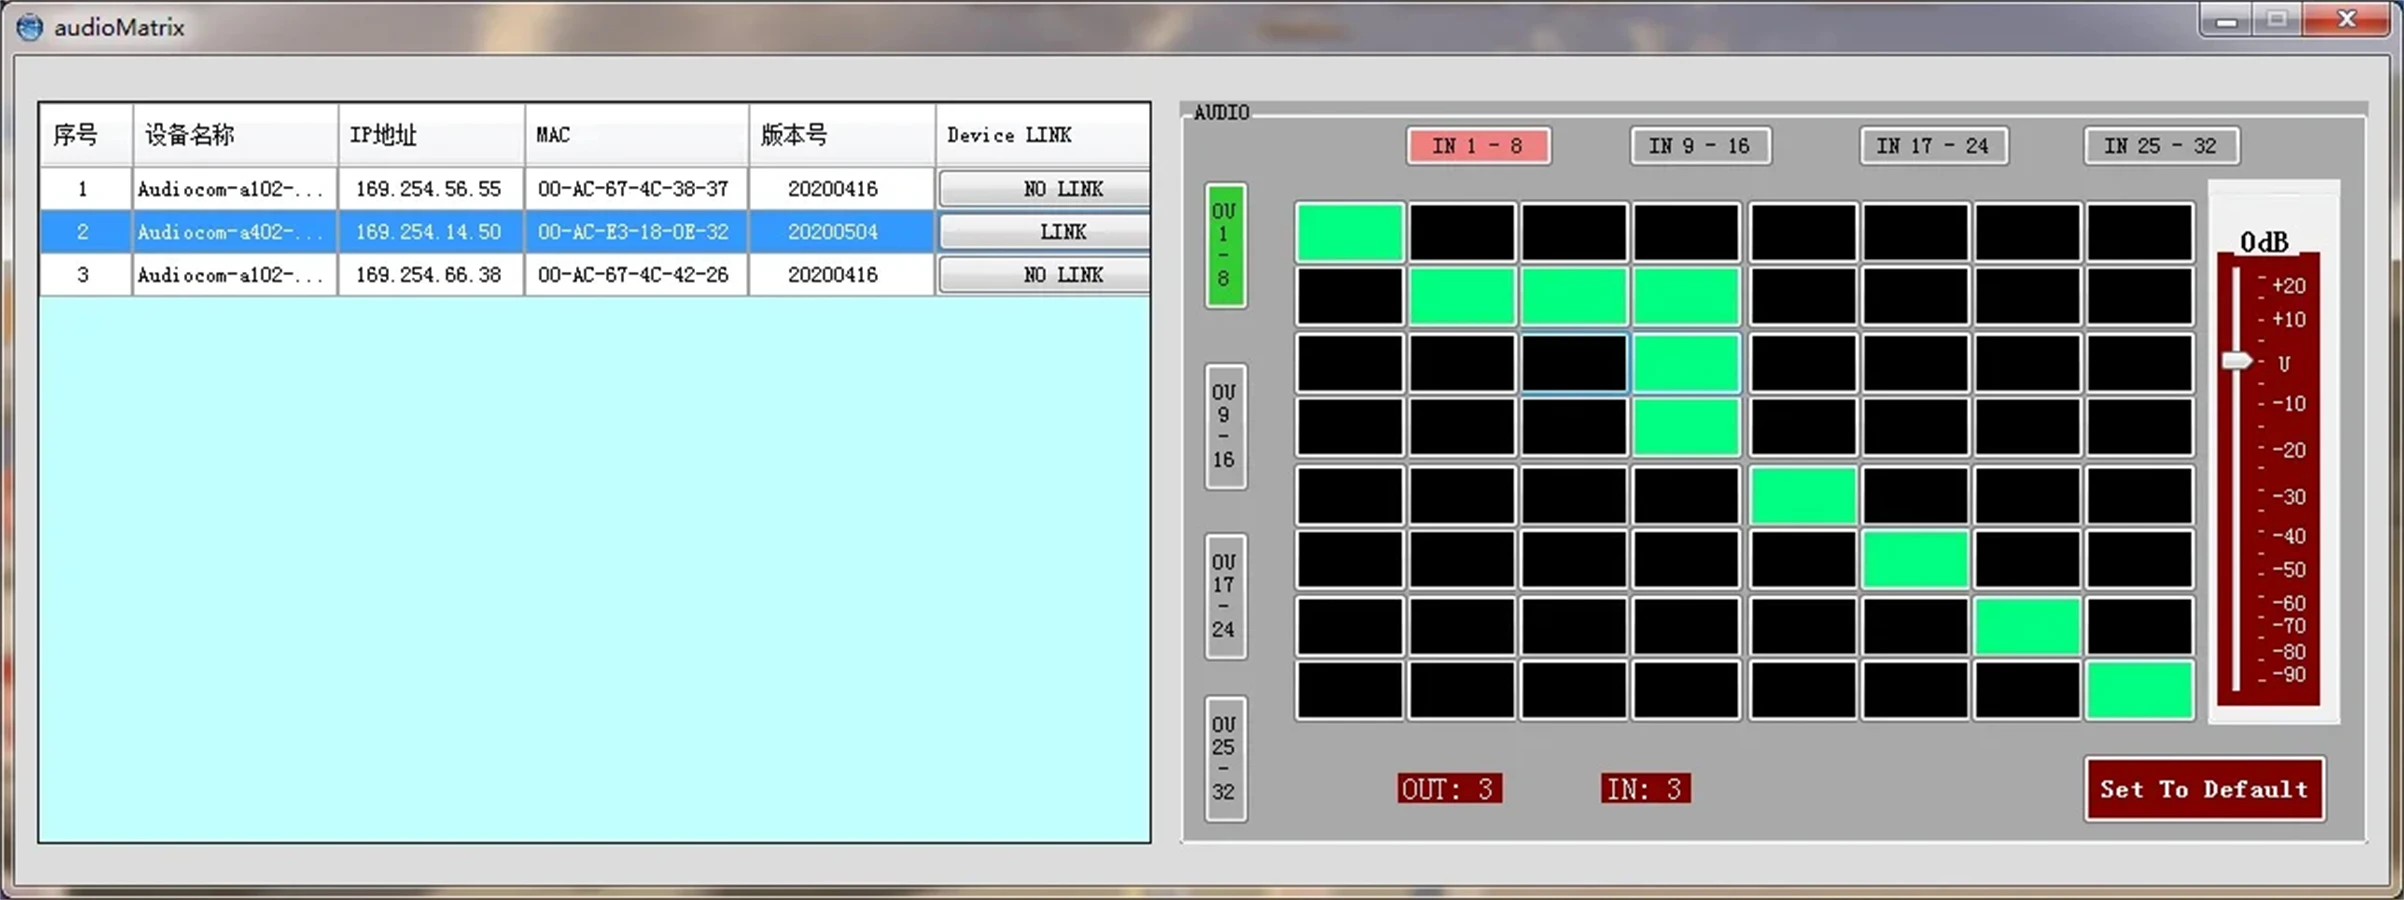The image size is (2404, 900).
Task: Switch to the IN 1 - 8 input bank
Action: click(x=1478, y=146)
